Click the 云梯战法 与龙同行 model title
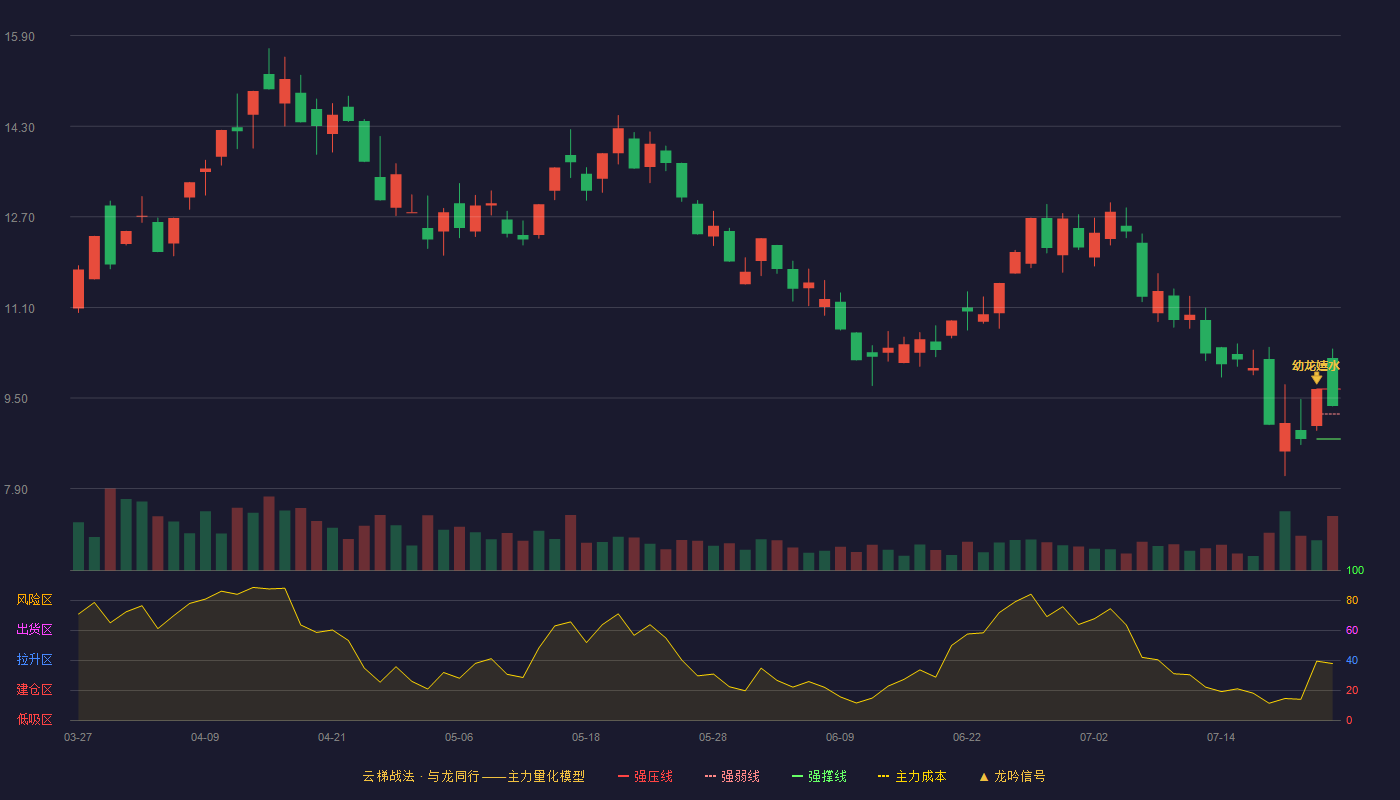1400x800 pixels. click(x=473, y=777)
